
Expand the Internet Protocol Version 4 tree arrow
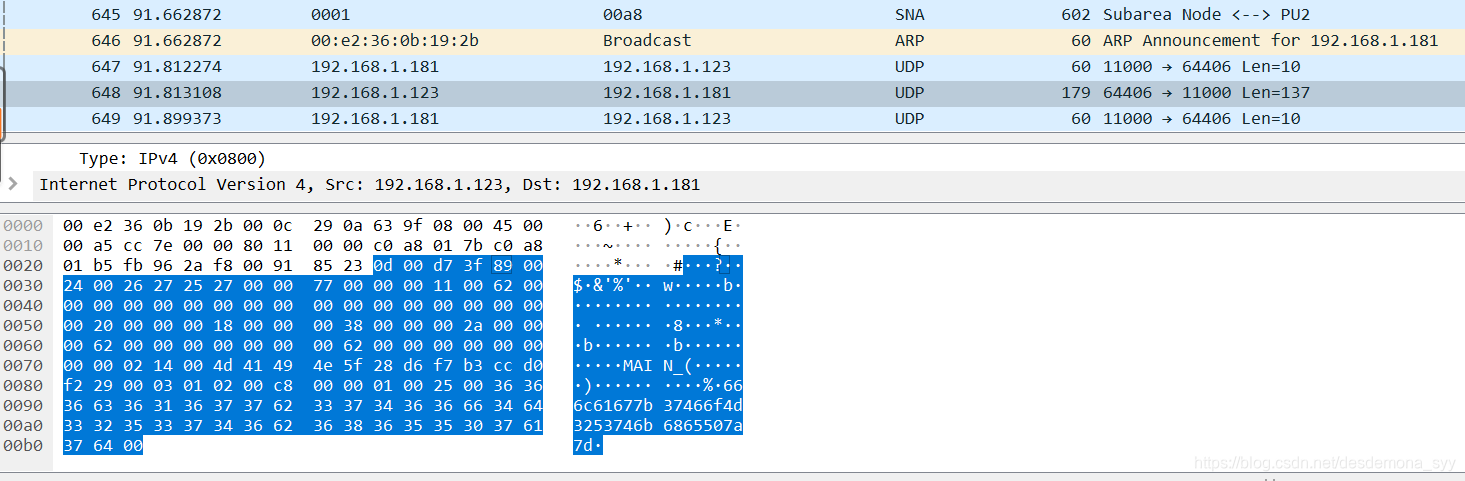tap(13, 184)
